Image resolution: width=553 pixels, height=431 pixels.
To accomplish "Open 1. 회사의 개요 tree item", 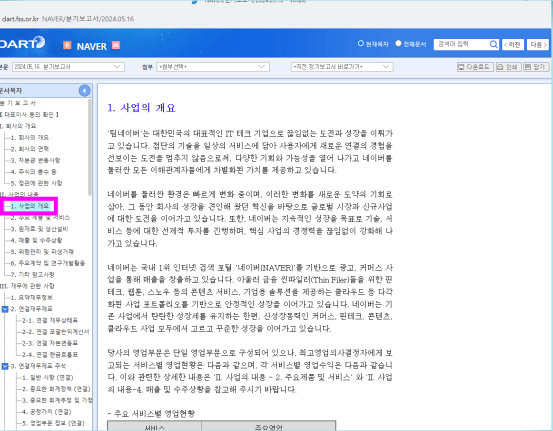I will coord(30,138).
